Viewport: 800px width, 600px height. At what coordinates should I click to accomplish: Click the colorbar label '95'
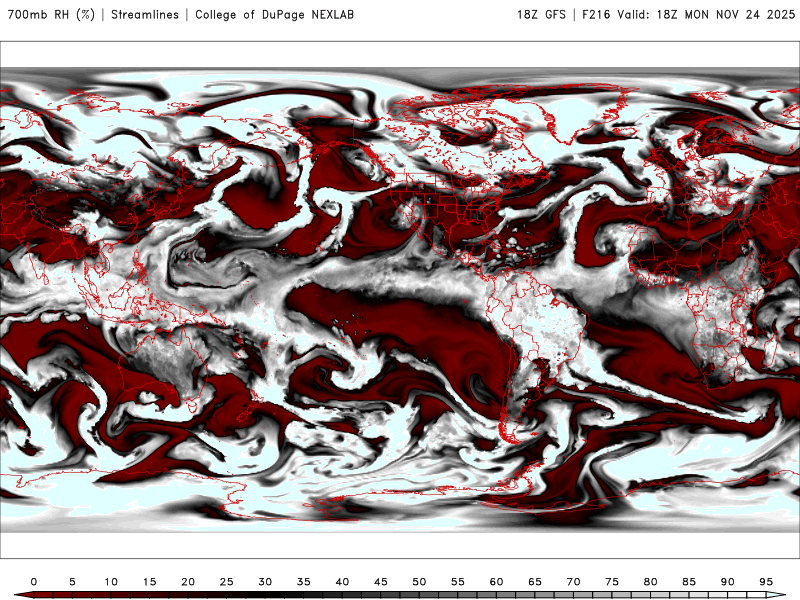pos(766,582)
